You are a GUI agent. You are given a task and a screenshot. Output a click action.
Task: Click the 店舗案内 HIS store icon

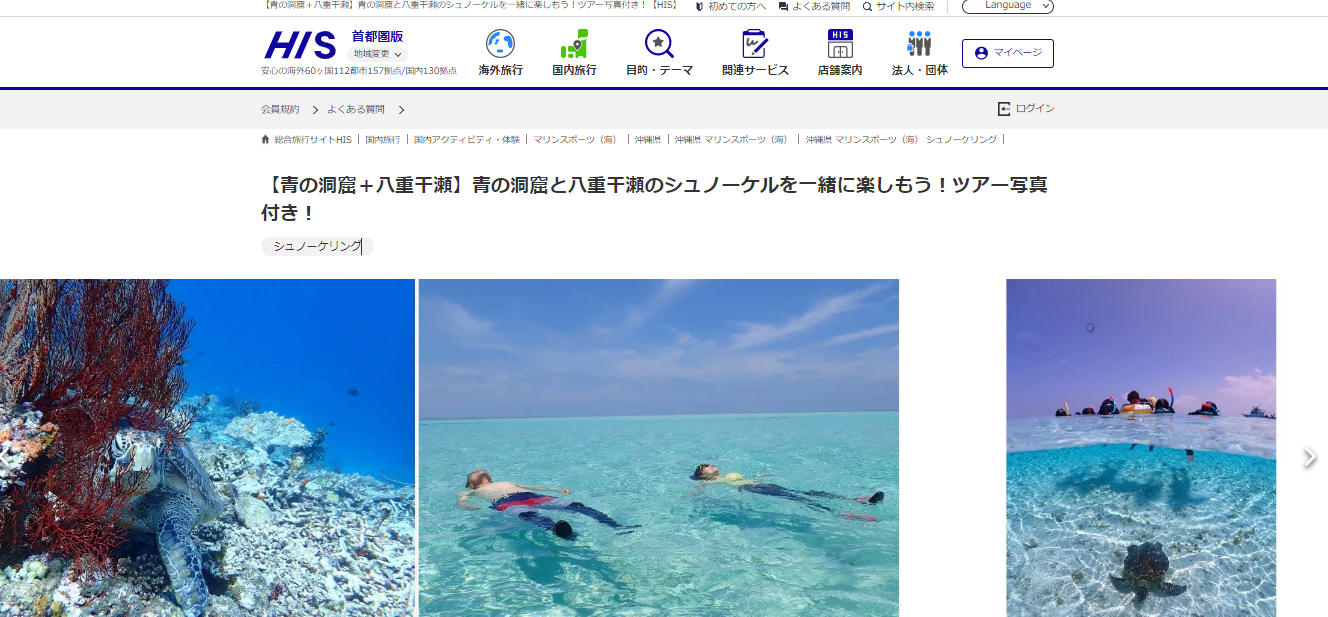(x=839, y=45)
